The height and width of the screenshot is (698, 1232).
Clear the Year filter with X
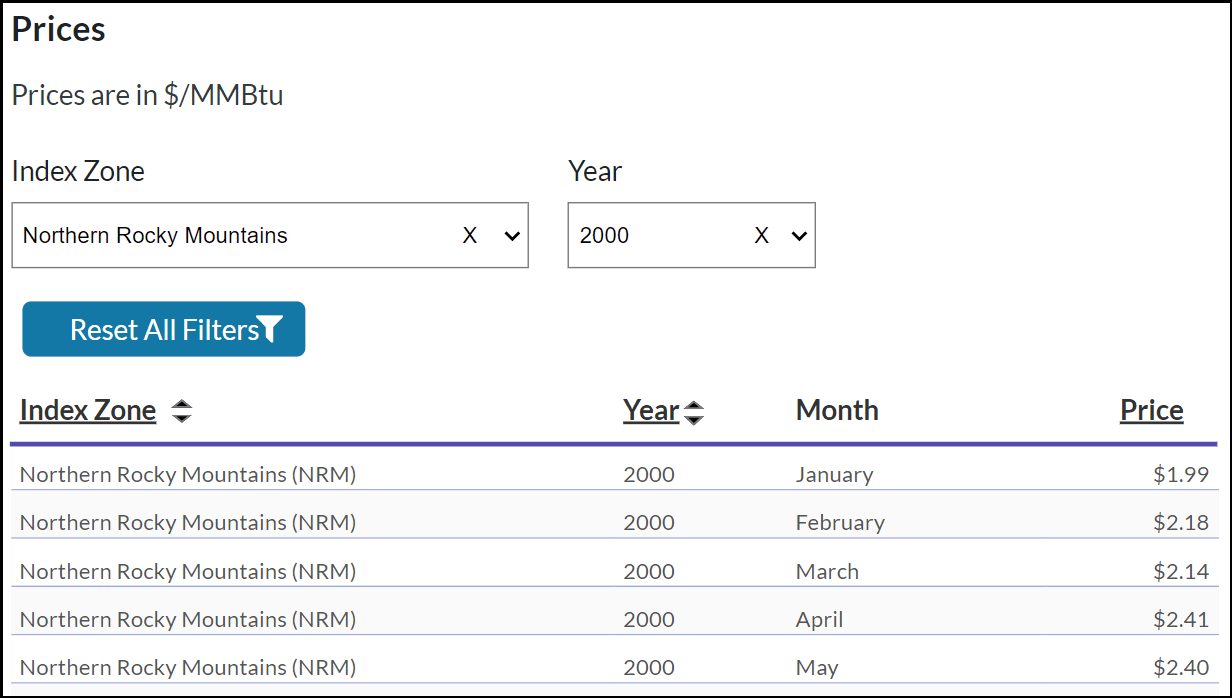[762, 236]
